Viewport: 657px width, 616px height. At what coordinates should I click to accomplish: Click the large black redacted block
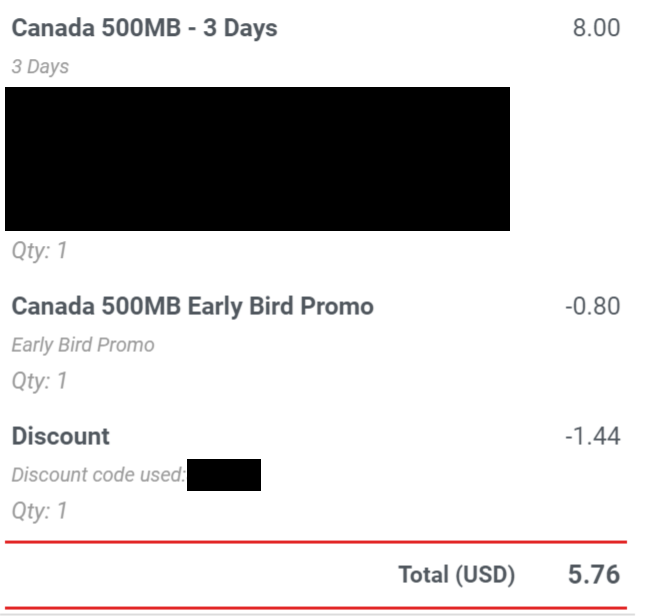coord(257,159)
